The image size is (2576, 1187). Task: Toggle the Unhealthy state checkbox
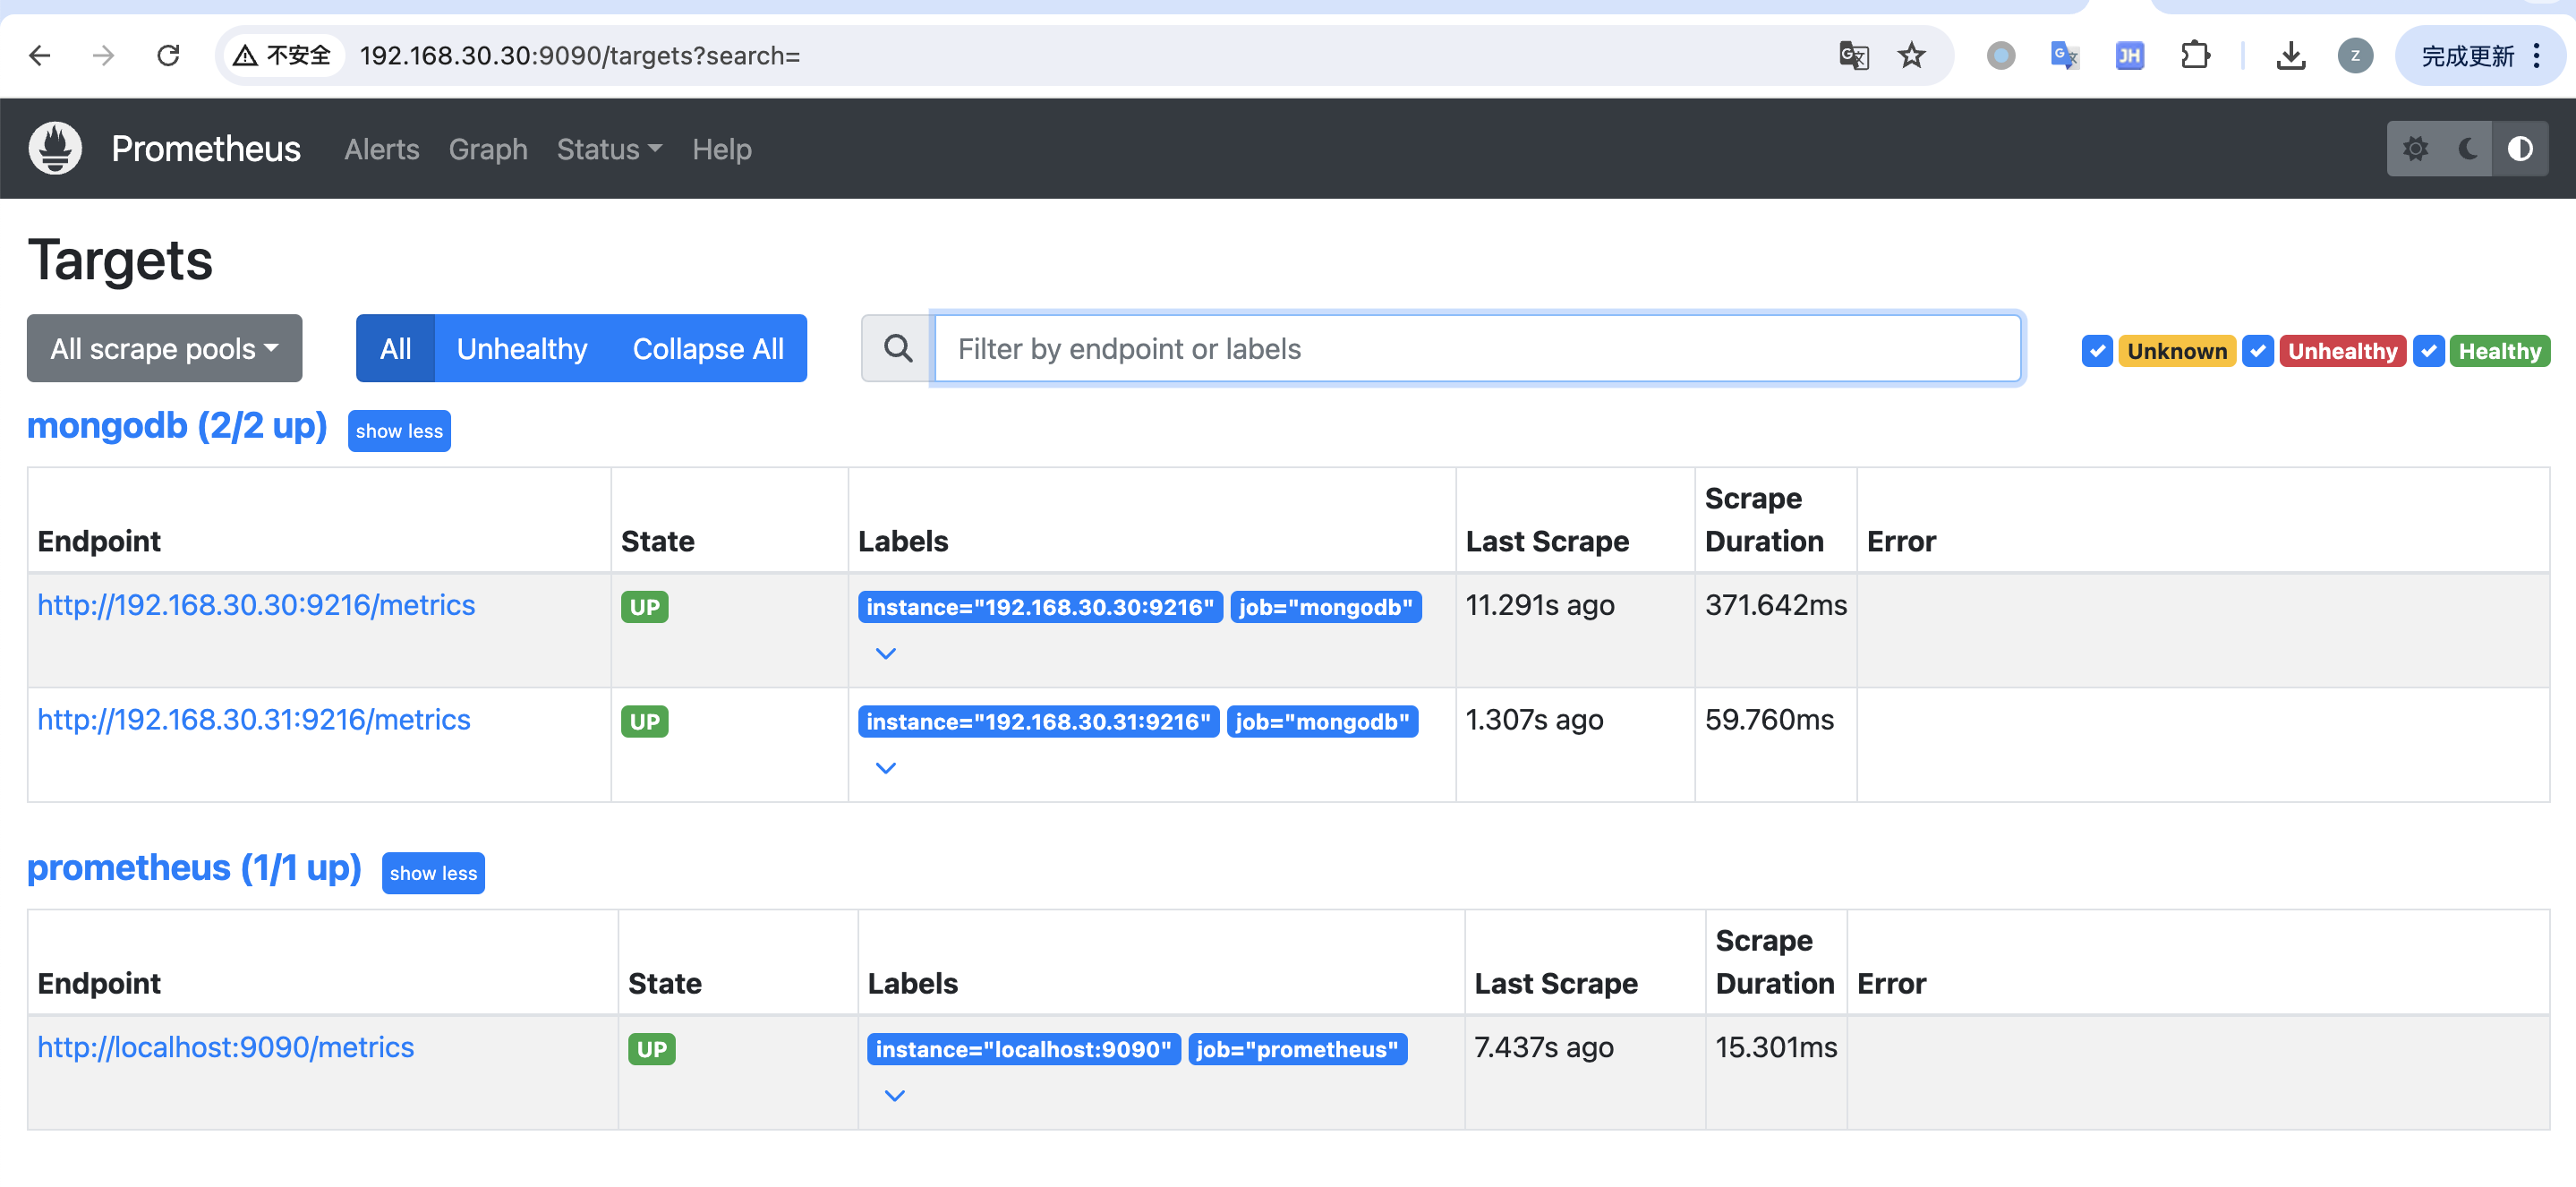click(2257, 351)
